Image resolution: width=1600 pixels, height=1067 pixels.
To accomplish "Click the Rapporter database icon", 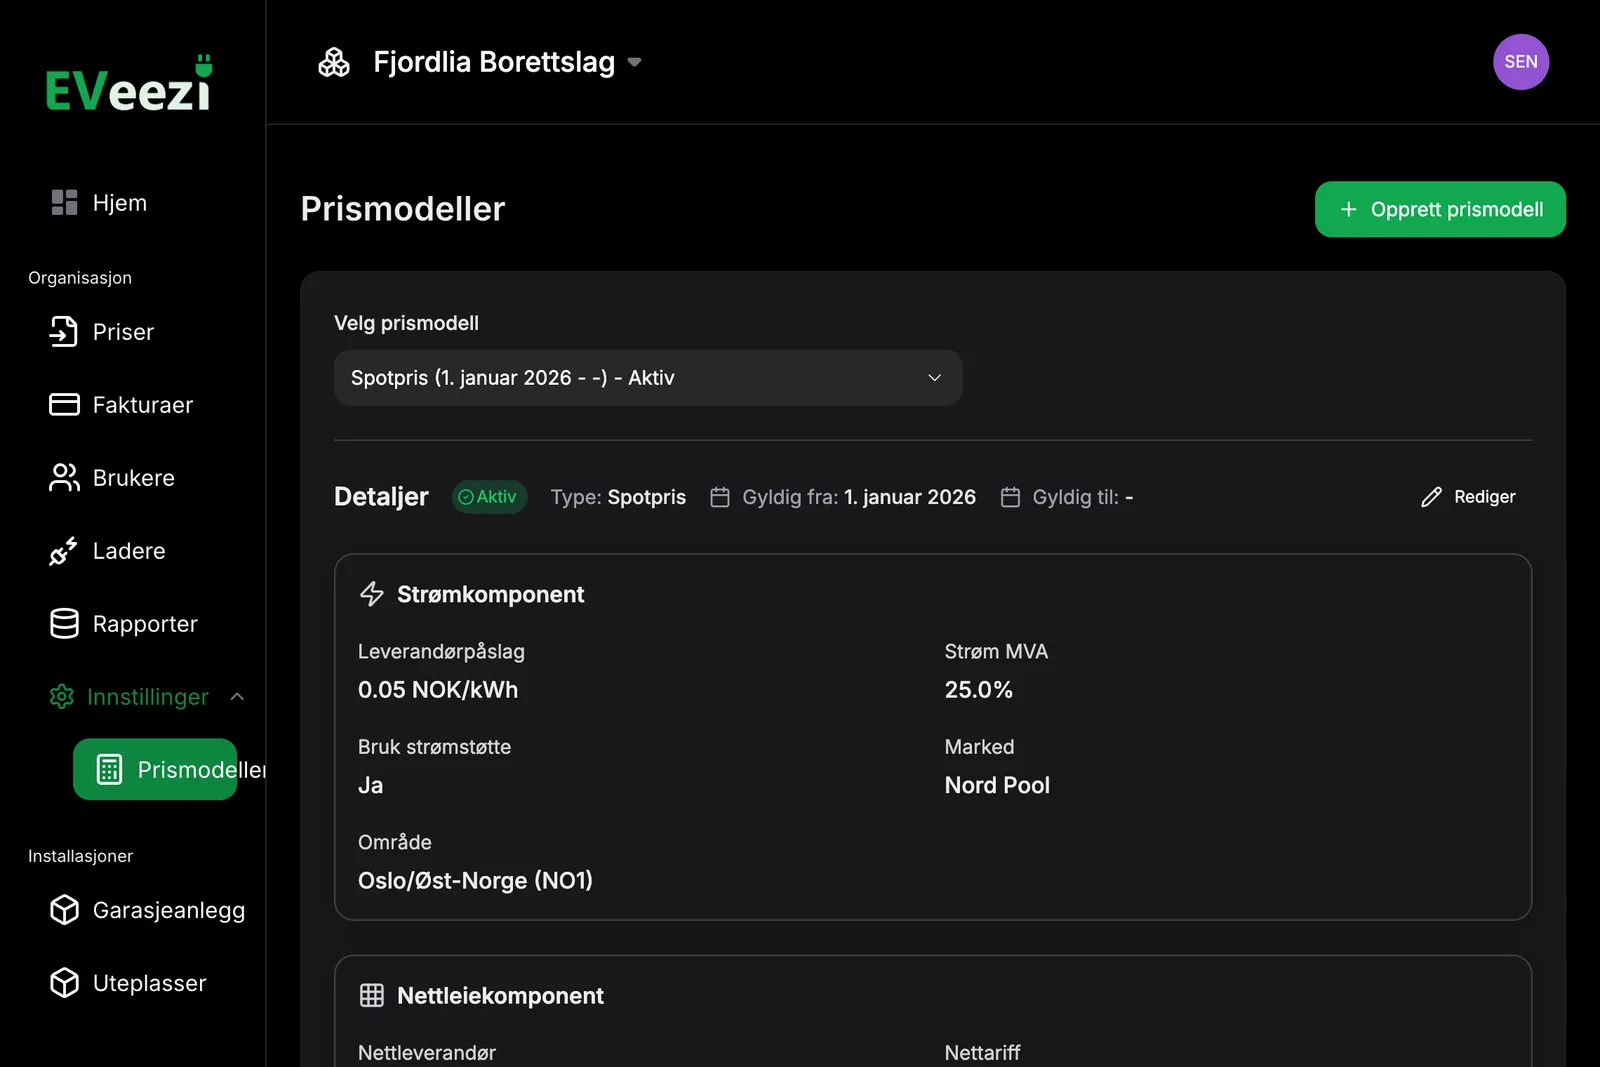I will pos(64,624).
